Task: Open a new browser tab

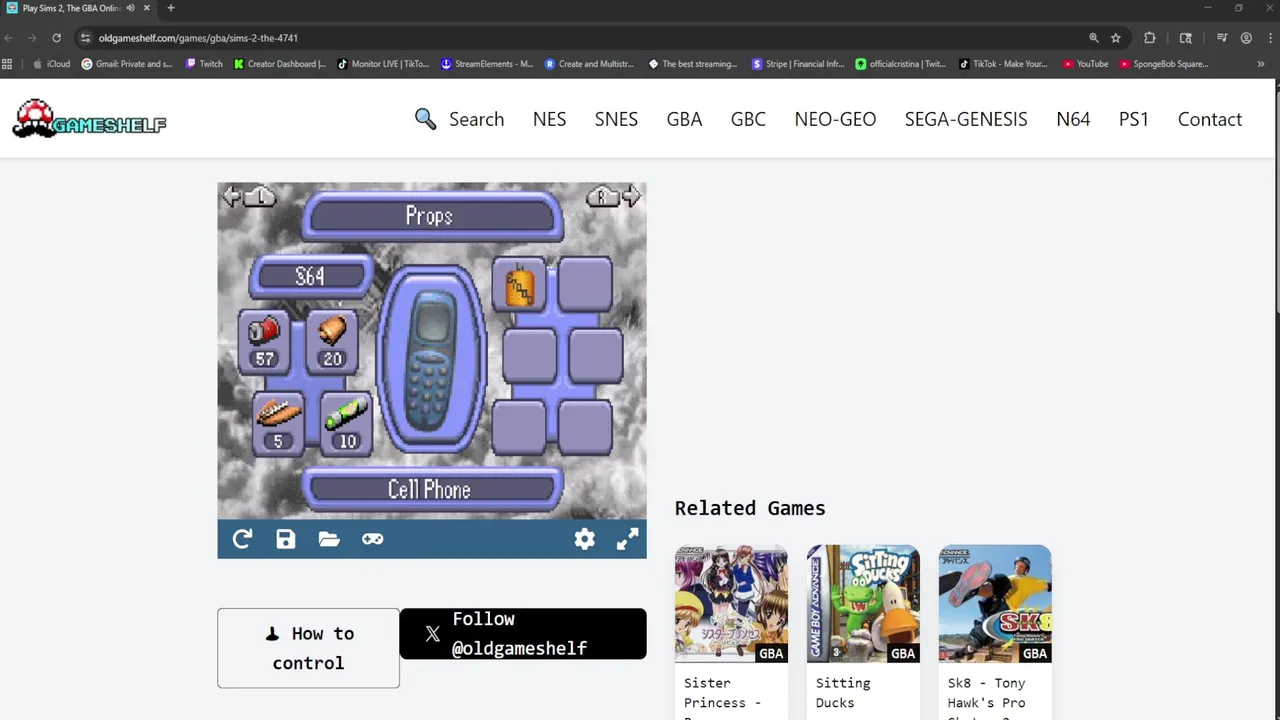Action: pos(170,8)
